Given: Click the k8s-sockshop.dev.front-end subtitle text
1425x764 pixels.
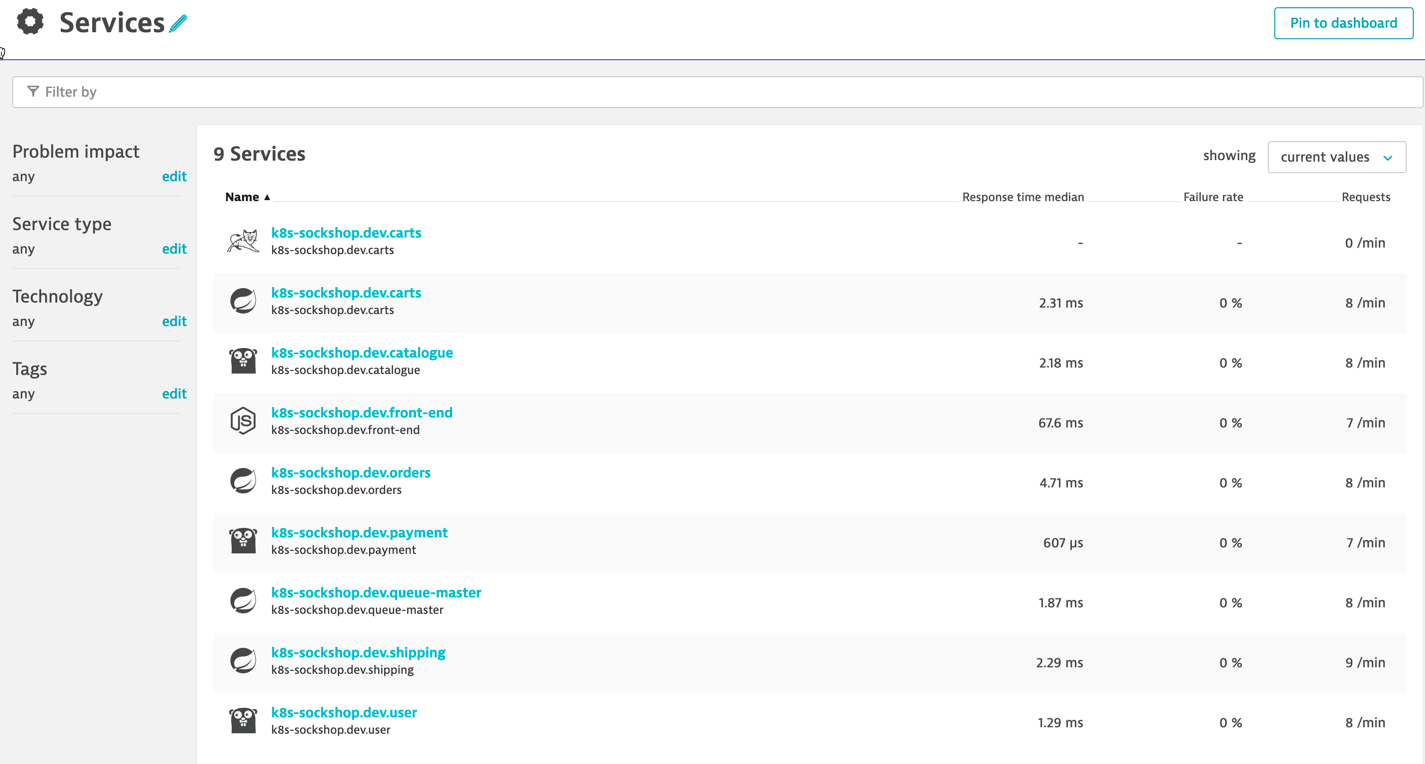Looking at the screenshot, I should (x=345, y=430).
